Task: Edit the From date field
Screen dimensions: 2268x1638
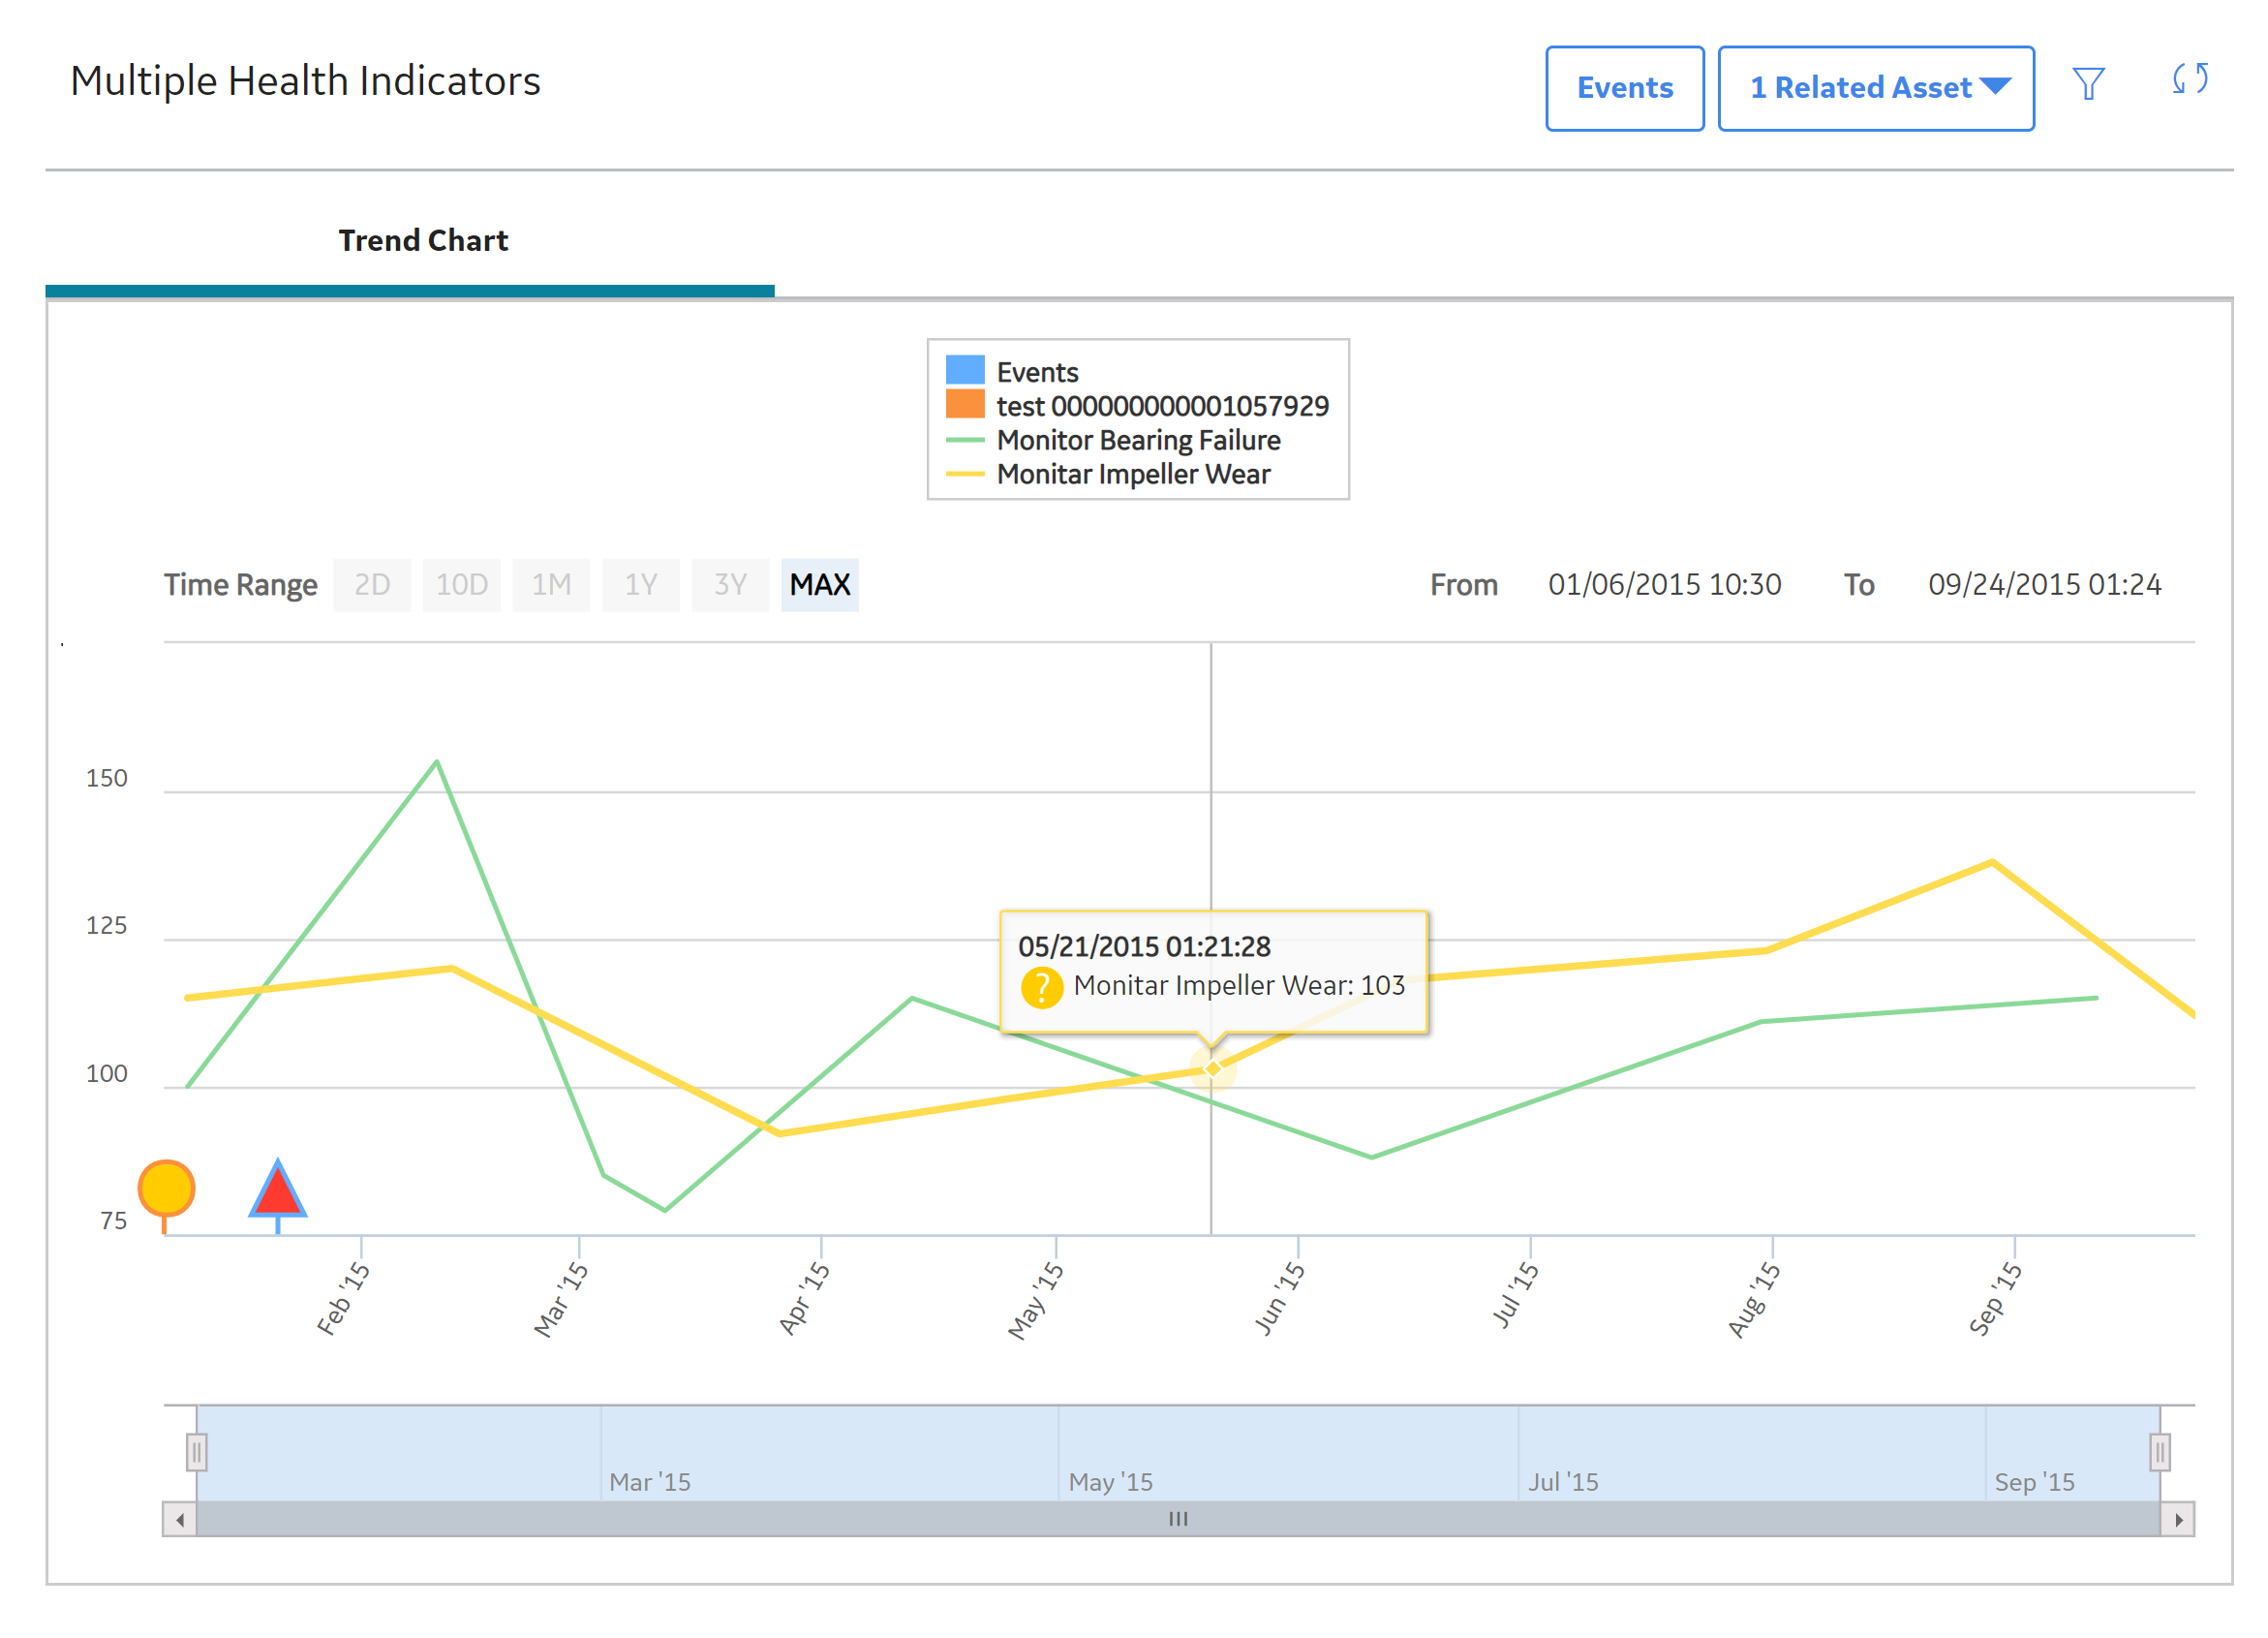Action: [x=1664, y=585]
